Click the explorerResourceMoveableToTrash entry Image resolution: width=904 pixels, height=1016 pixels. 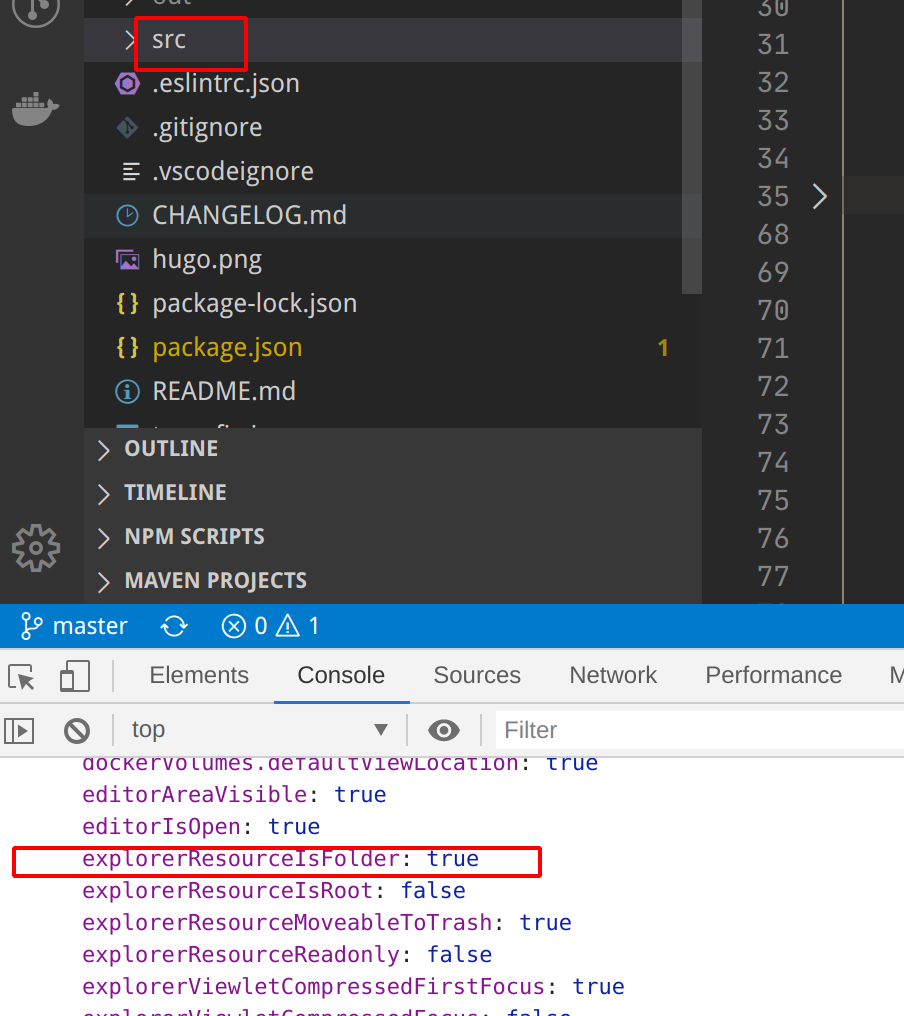[327, 923]
